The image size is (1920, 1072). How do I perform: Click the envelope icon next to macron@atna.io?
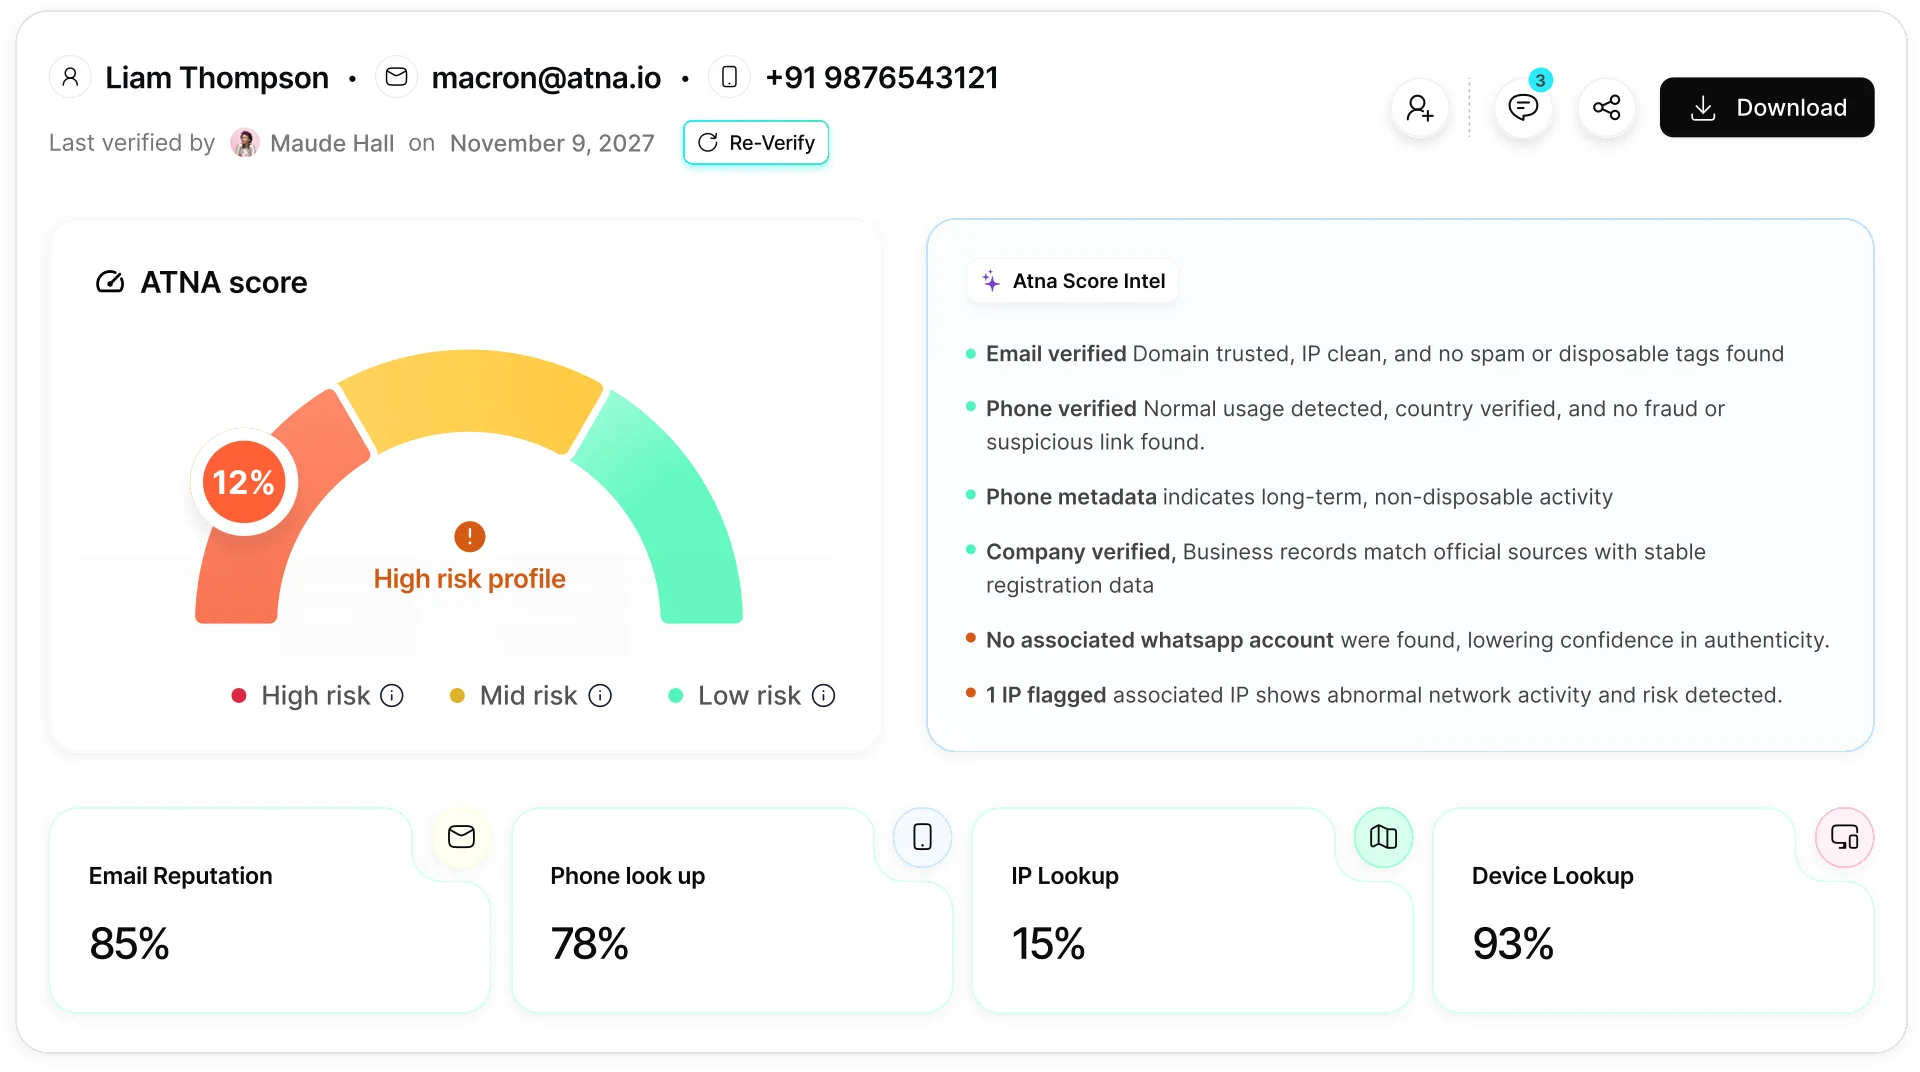[x=396, y=77]
